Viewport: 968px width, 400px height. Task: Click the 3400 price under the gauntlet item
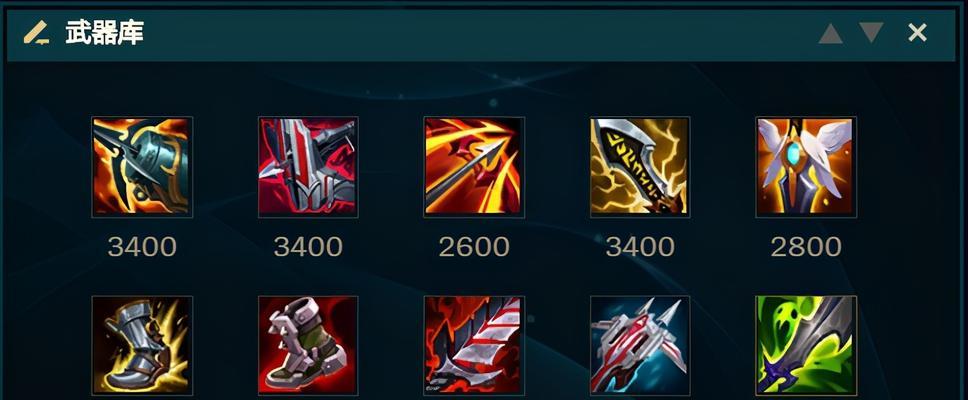click(308, 247)
